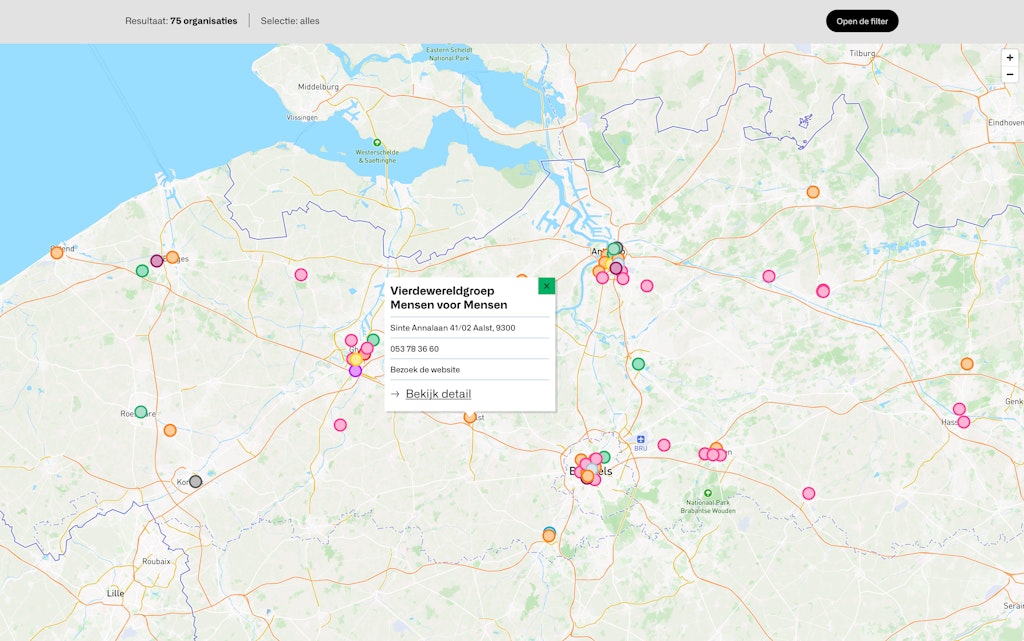
Task: Open the Bekijk detail link
Action: [438, 394]
